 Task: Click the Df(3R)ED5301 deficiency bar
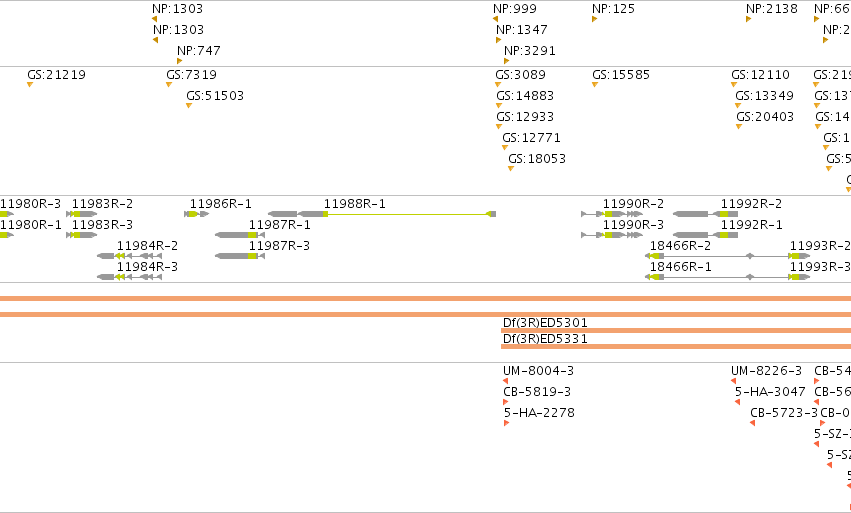pyautogui.click(x=676, y=330)
